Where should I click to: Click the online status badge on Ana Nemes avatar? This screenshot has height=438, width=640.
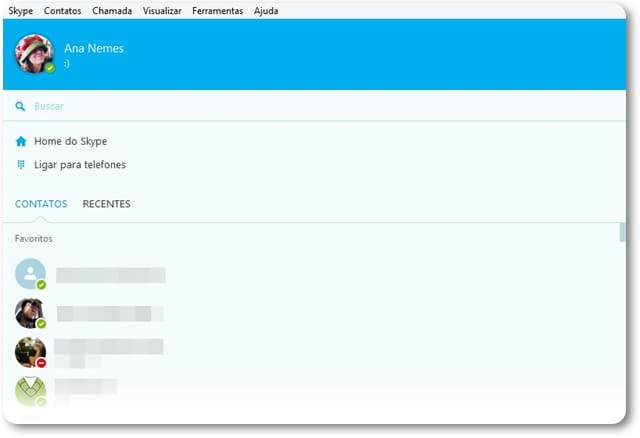[50, 68]
